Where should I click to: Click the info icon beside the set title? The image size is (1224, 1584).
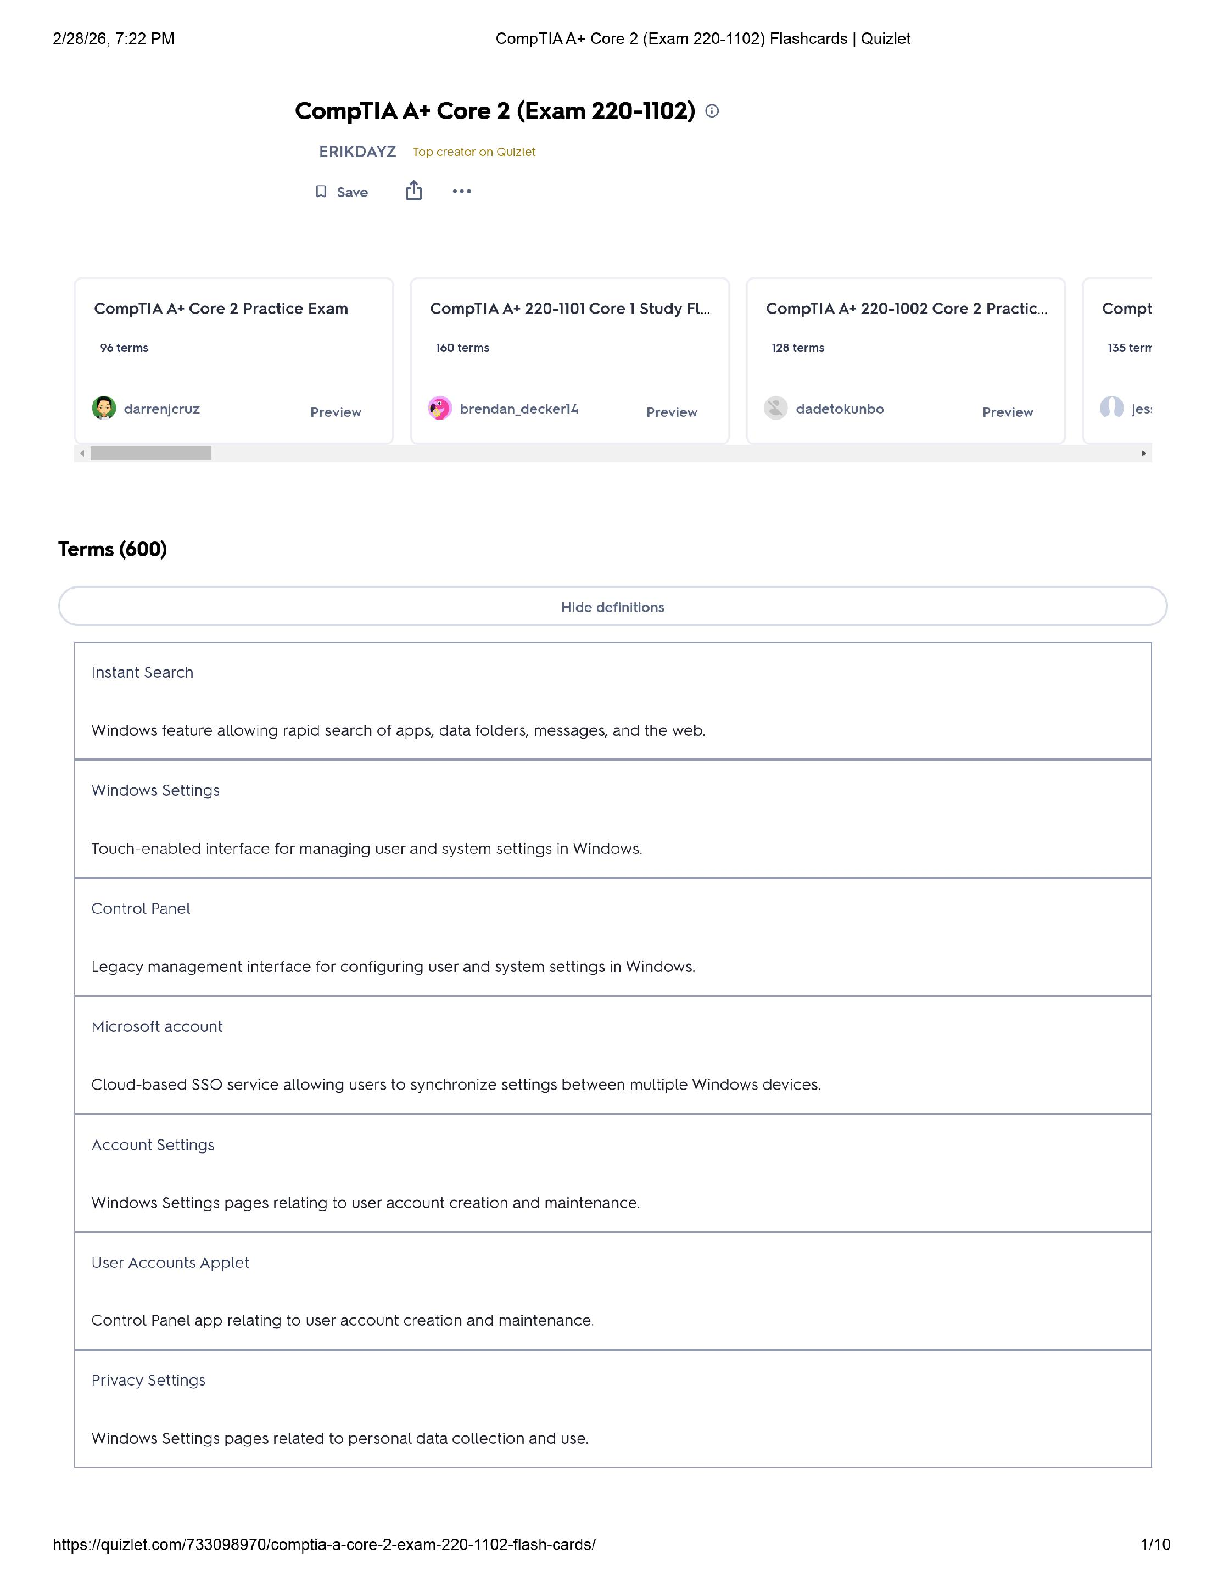712,111
